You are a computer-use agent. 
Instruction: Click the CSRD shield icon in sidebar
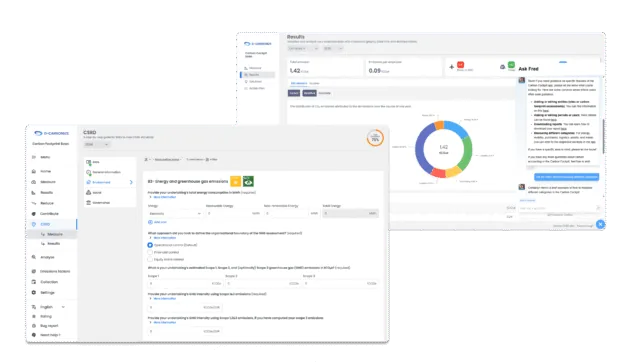point(34,224)
